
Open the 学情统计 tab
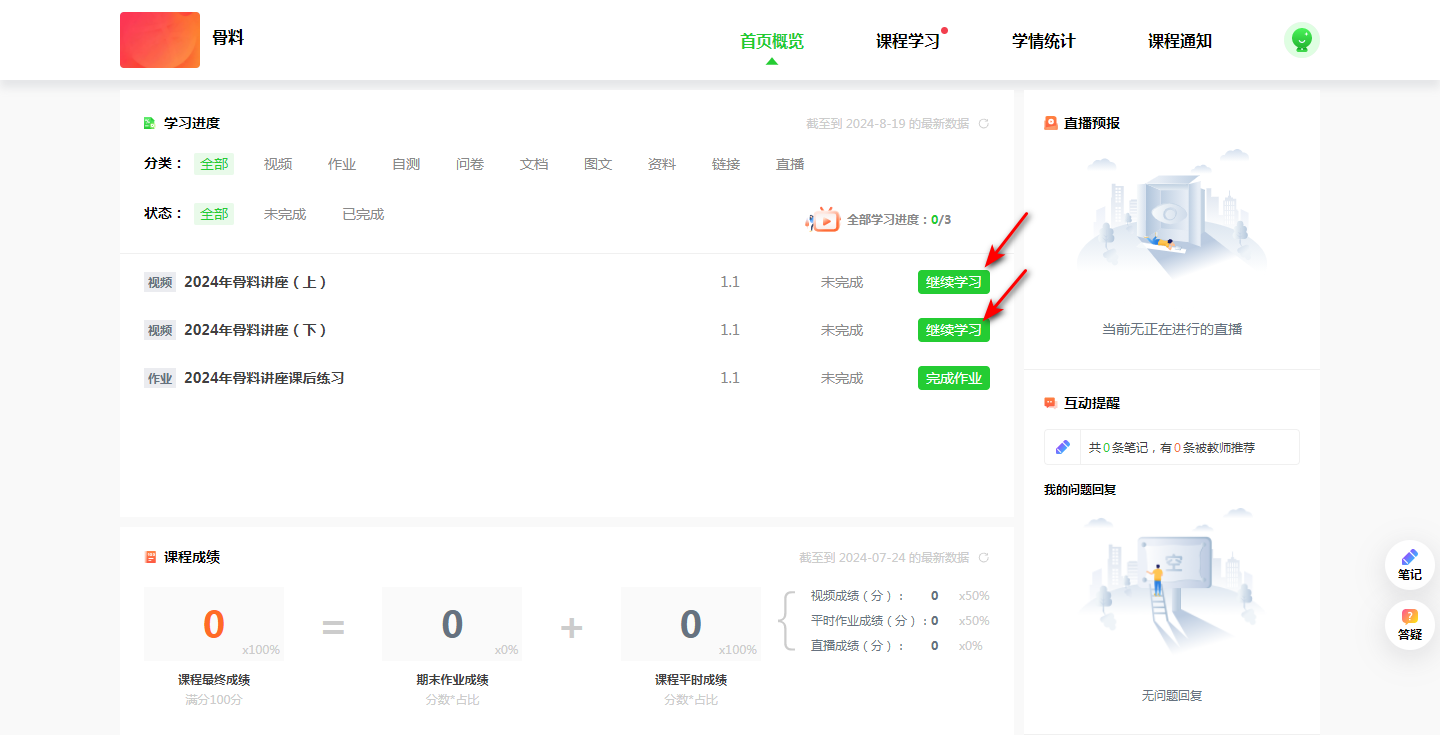1043,41
